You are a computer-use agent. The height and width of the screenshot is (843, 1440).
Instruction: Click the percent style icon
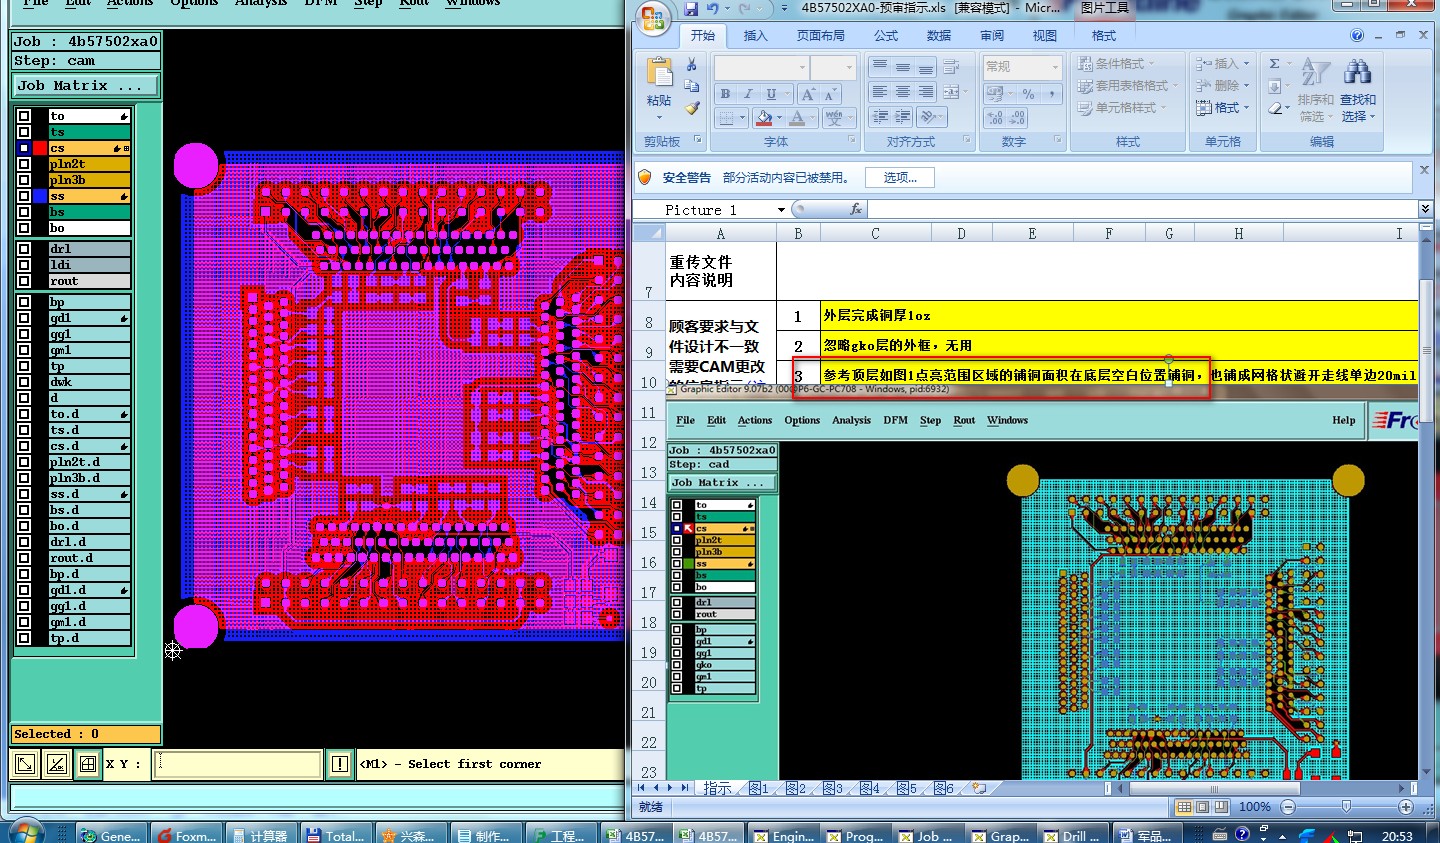point(1028,94)
